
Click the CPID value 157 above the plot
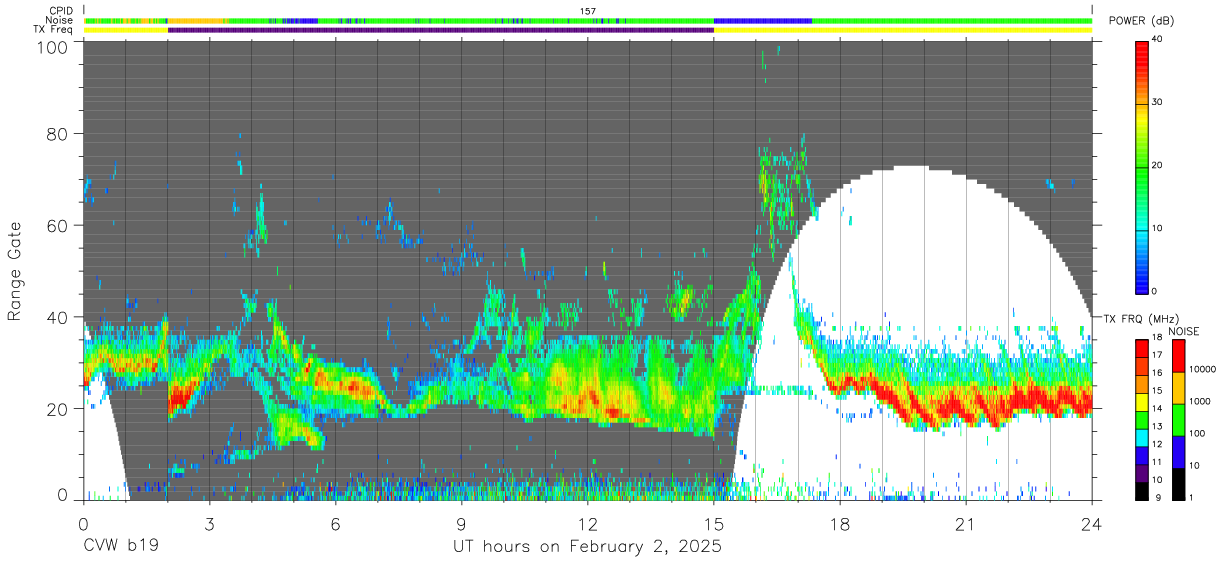(x=588, y=11)
